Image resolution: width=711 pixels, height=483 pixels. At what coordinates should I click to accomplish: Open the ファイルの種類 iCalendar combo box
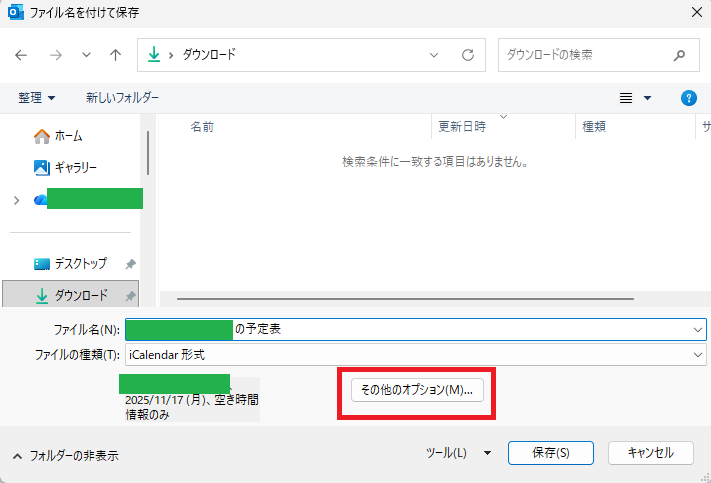416,355
